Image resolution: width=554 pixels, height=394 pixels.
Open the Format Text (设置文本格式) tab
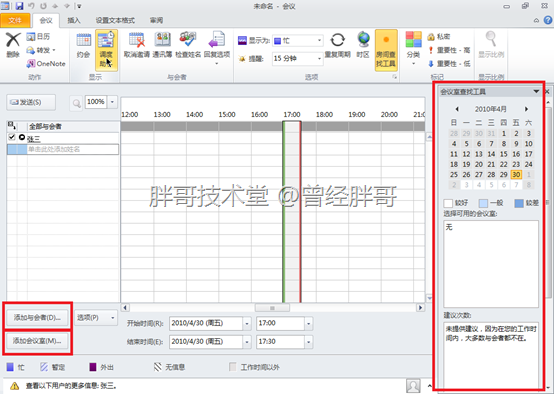115,20
